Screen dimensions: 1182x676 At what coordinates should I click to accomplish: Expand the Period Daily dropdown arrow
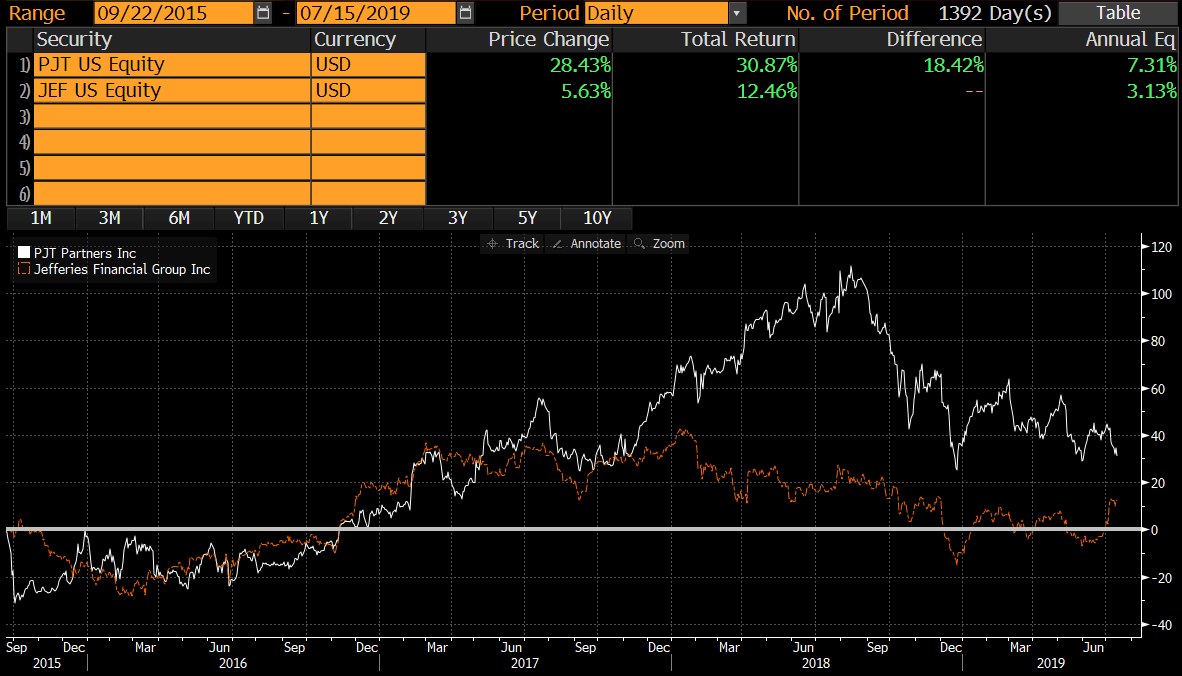[736, 13]
